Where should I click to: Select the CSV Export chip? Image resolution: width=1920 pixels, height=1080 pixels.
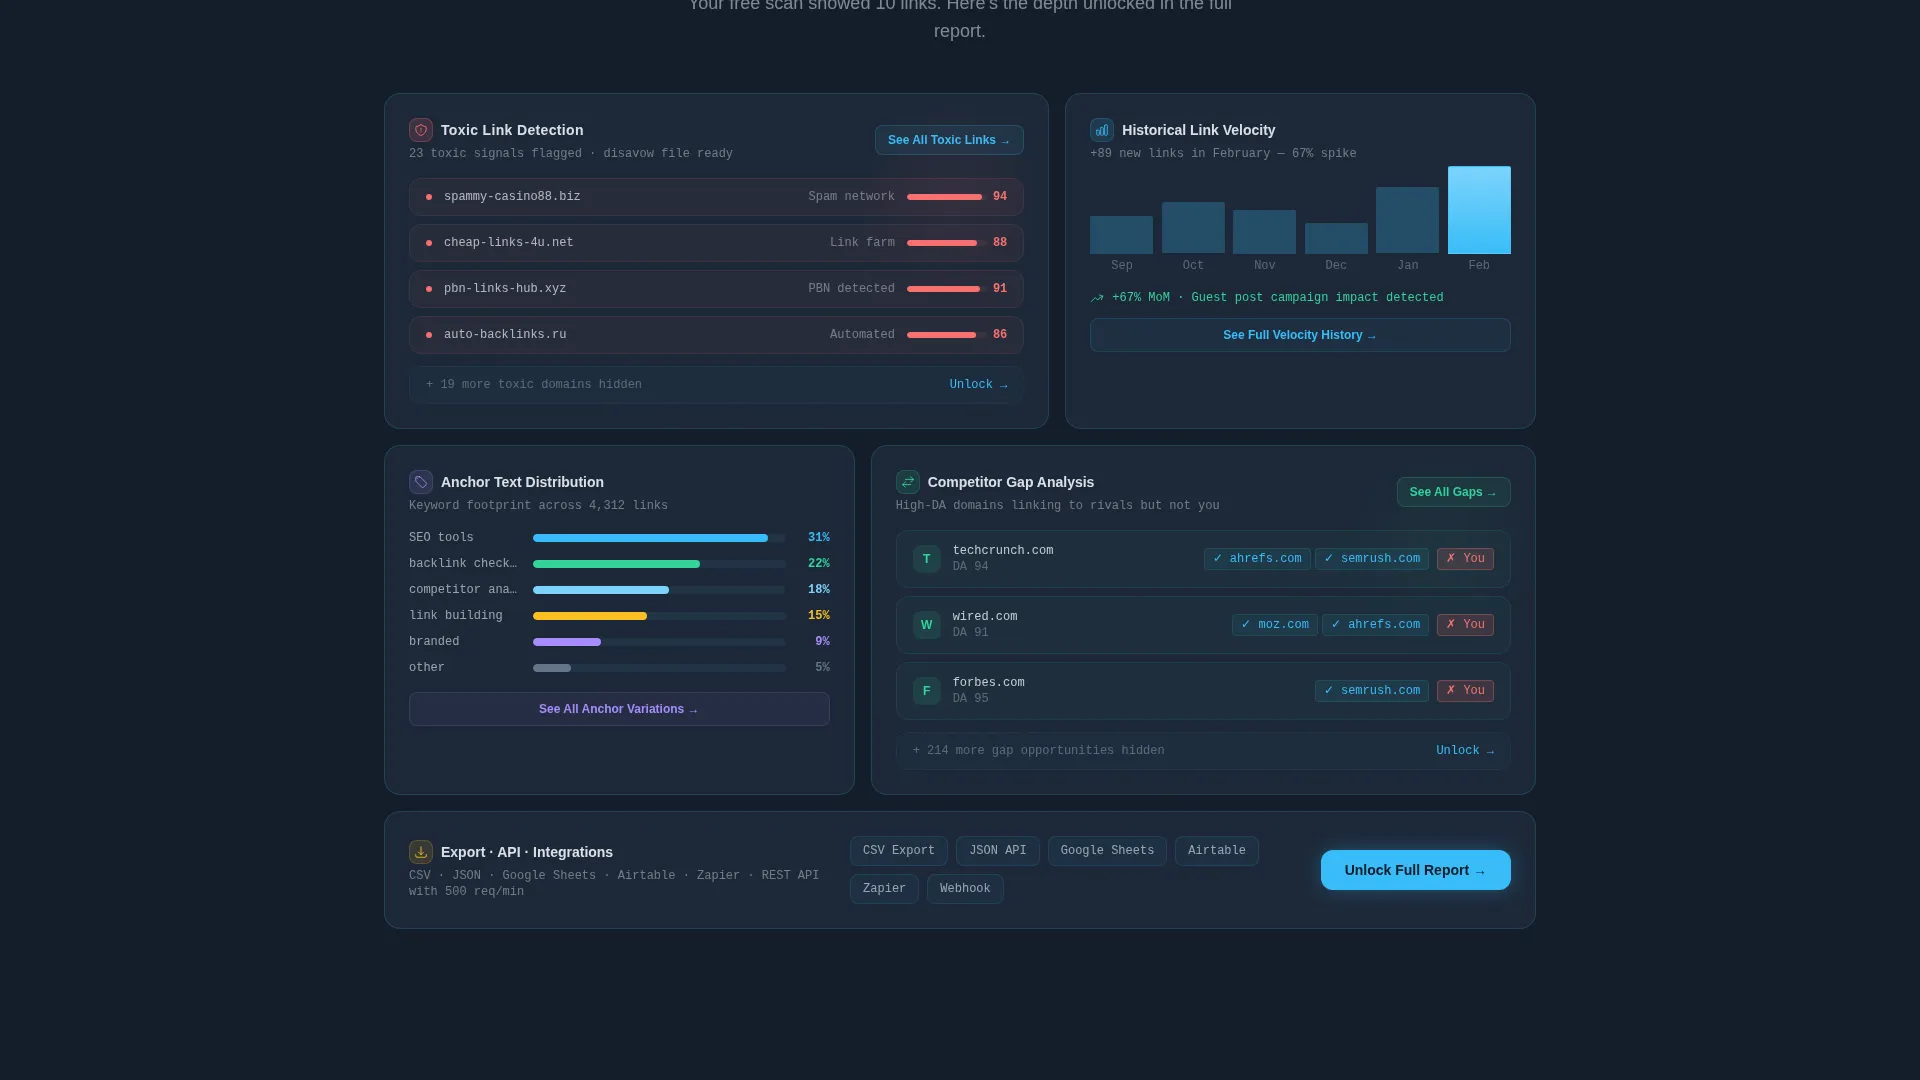pyautogui.click(x=899, y=851)
